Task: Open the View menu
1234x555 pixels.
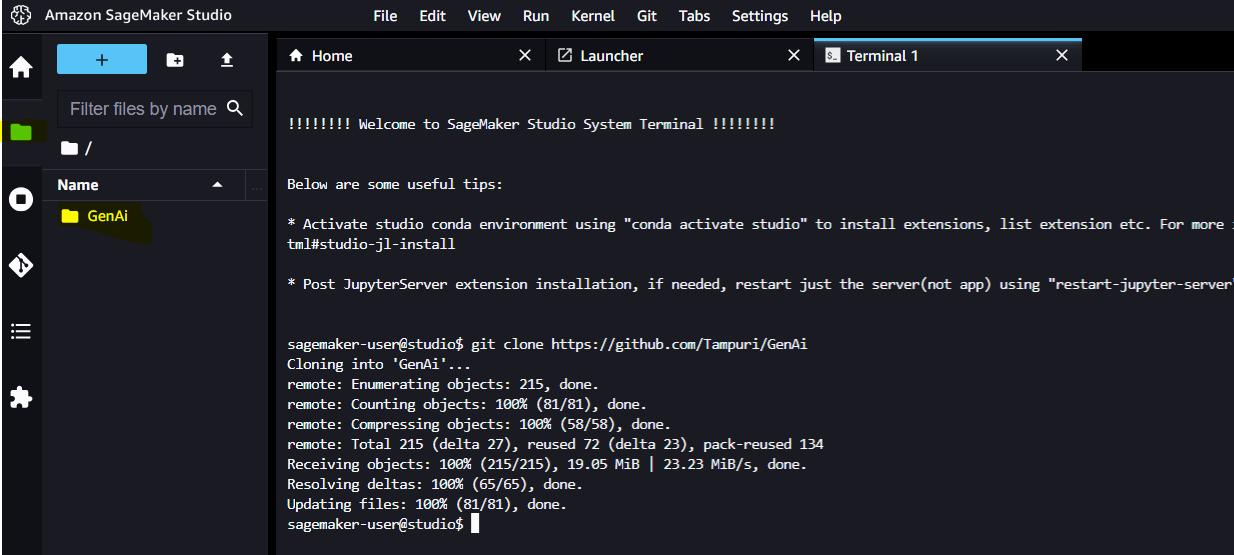Action: [x=484, y=16]
